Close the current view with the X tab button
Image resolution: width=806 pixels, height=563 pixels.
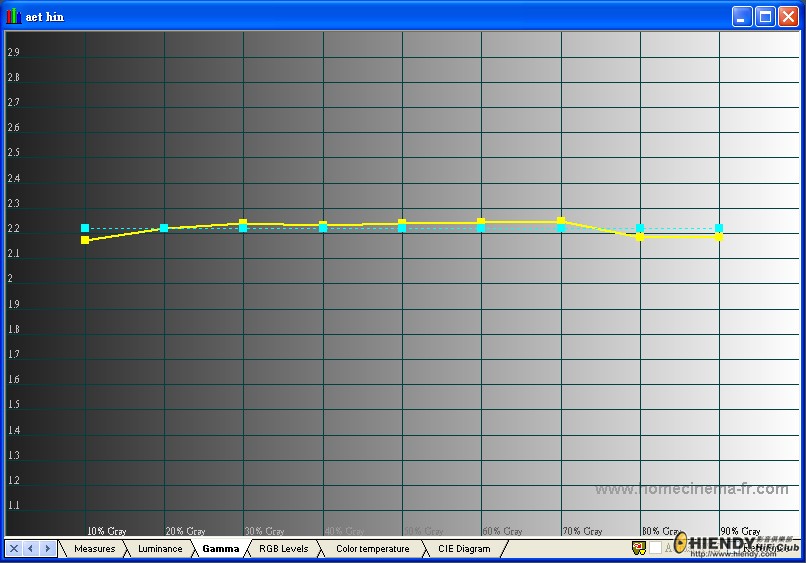pos(14,549)
